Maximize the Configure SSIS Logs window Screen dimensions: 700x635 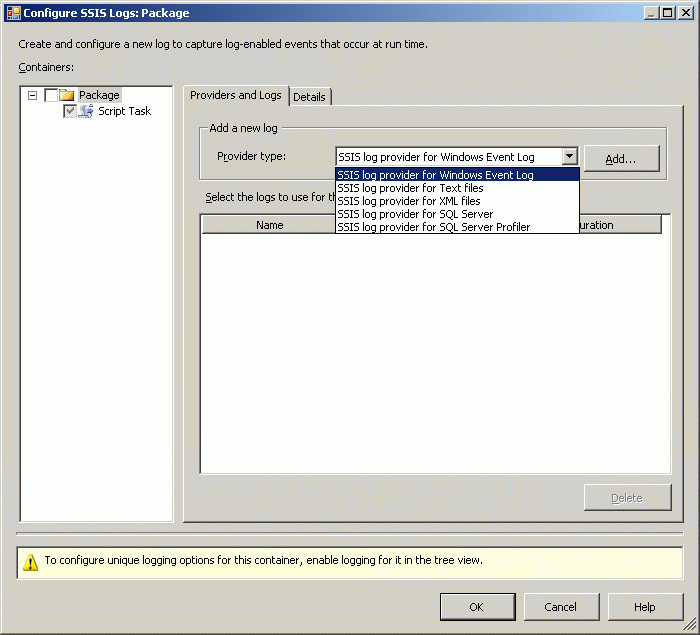[668, 13]
